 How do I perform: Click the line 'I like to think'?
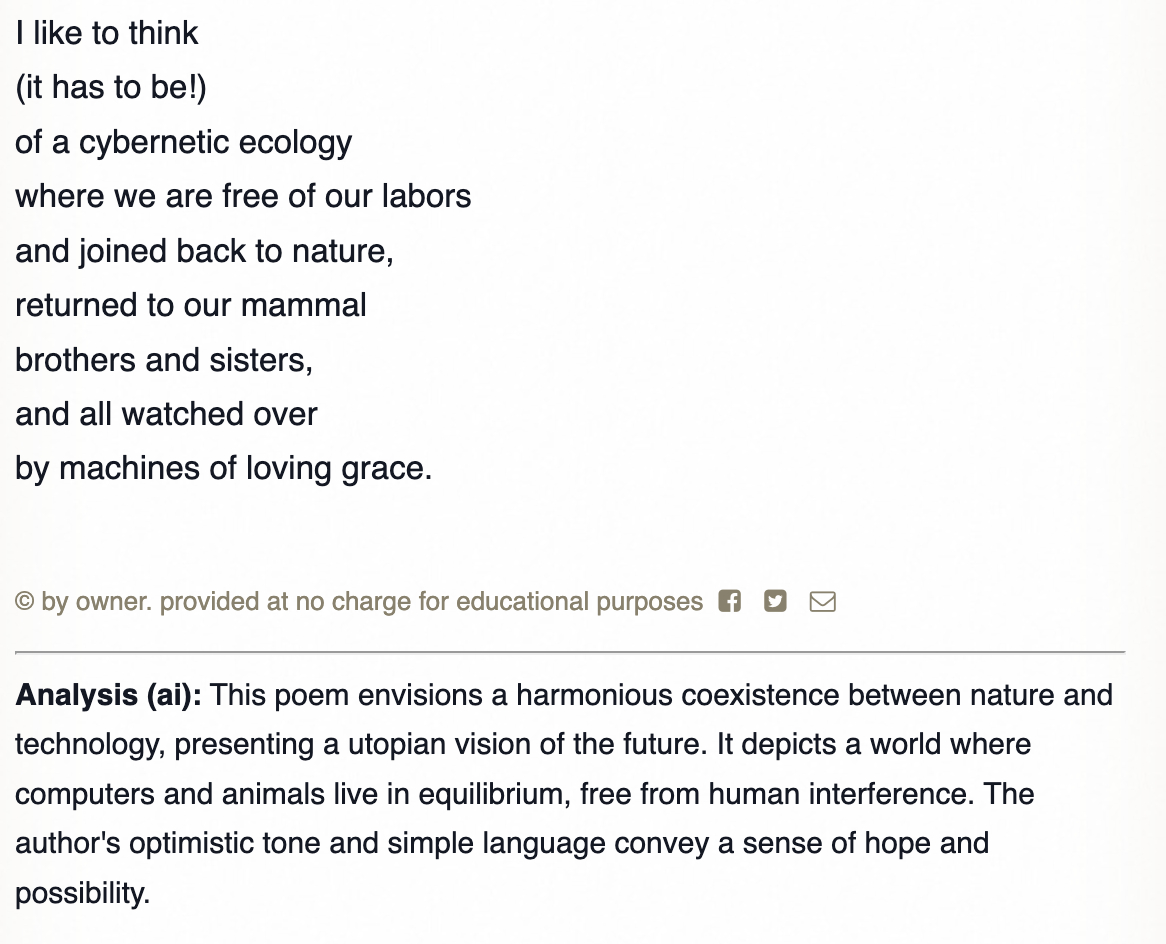click(107, 33)
